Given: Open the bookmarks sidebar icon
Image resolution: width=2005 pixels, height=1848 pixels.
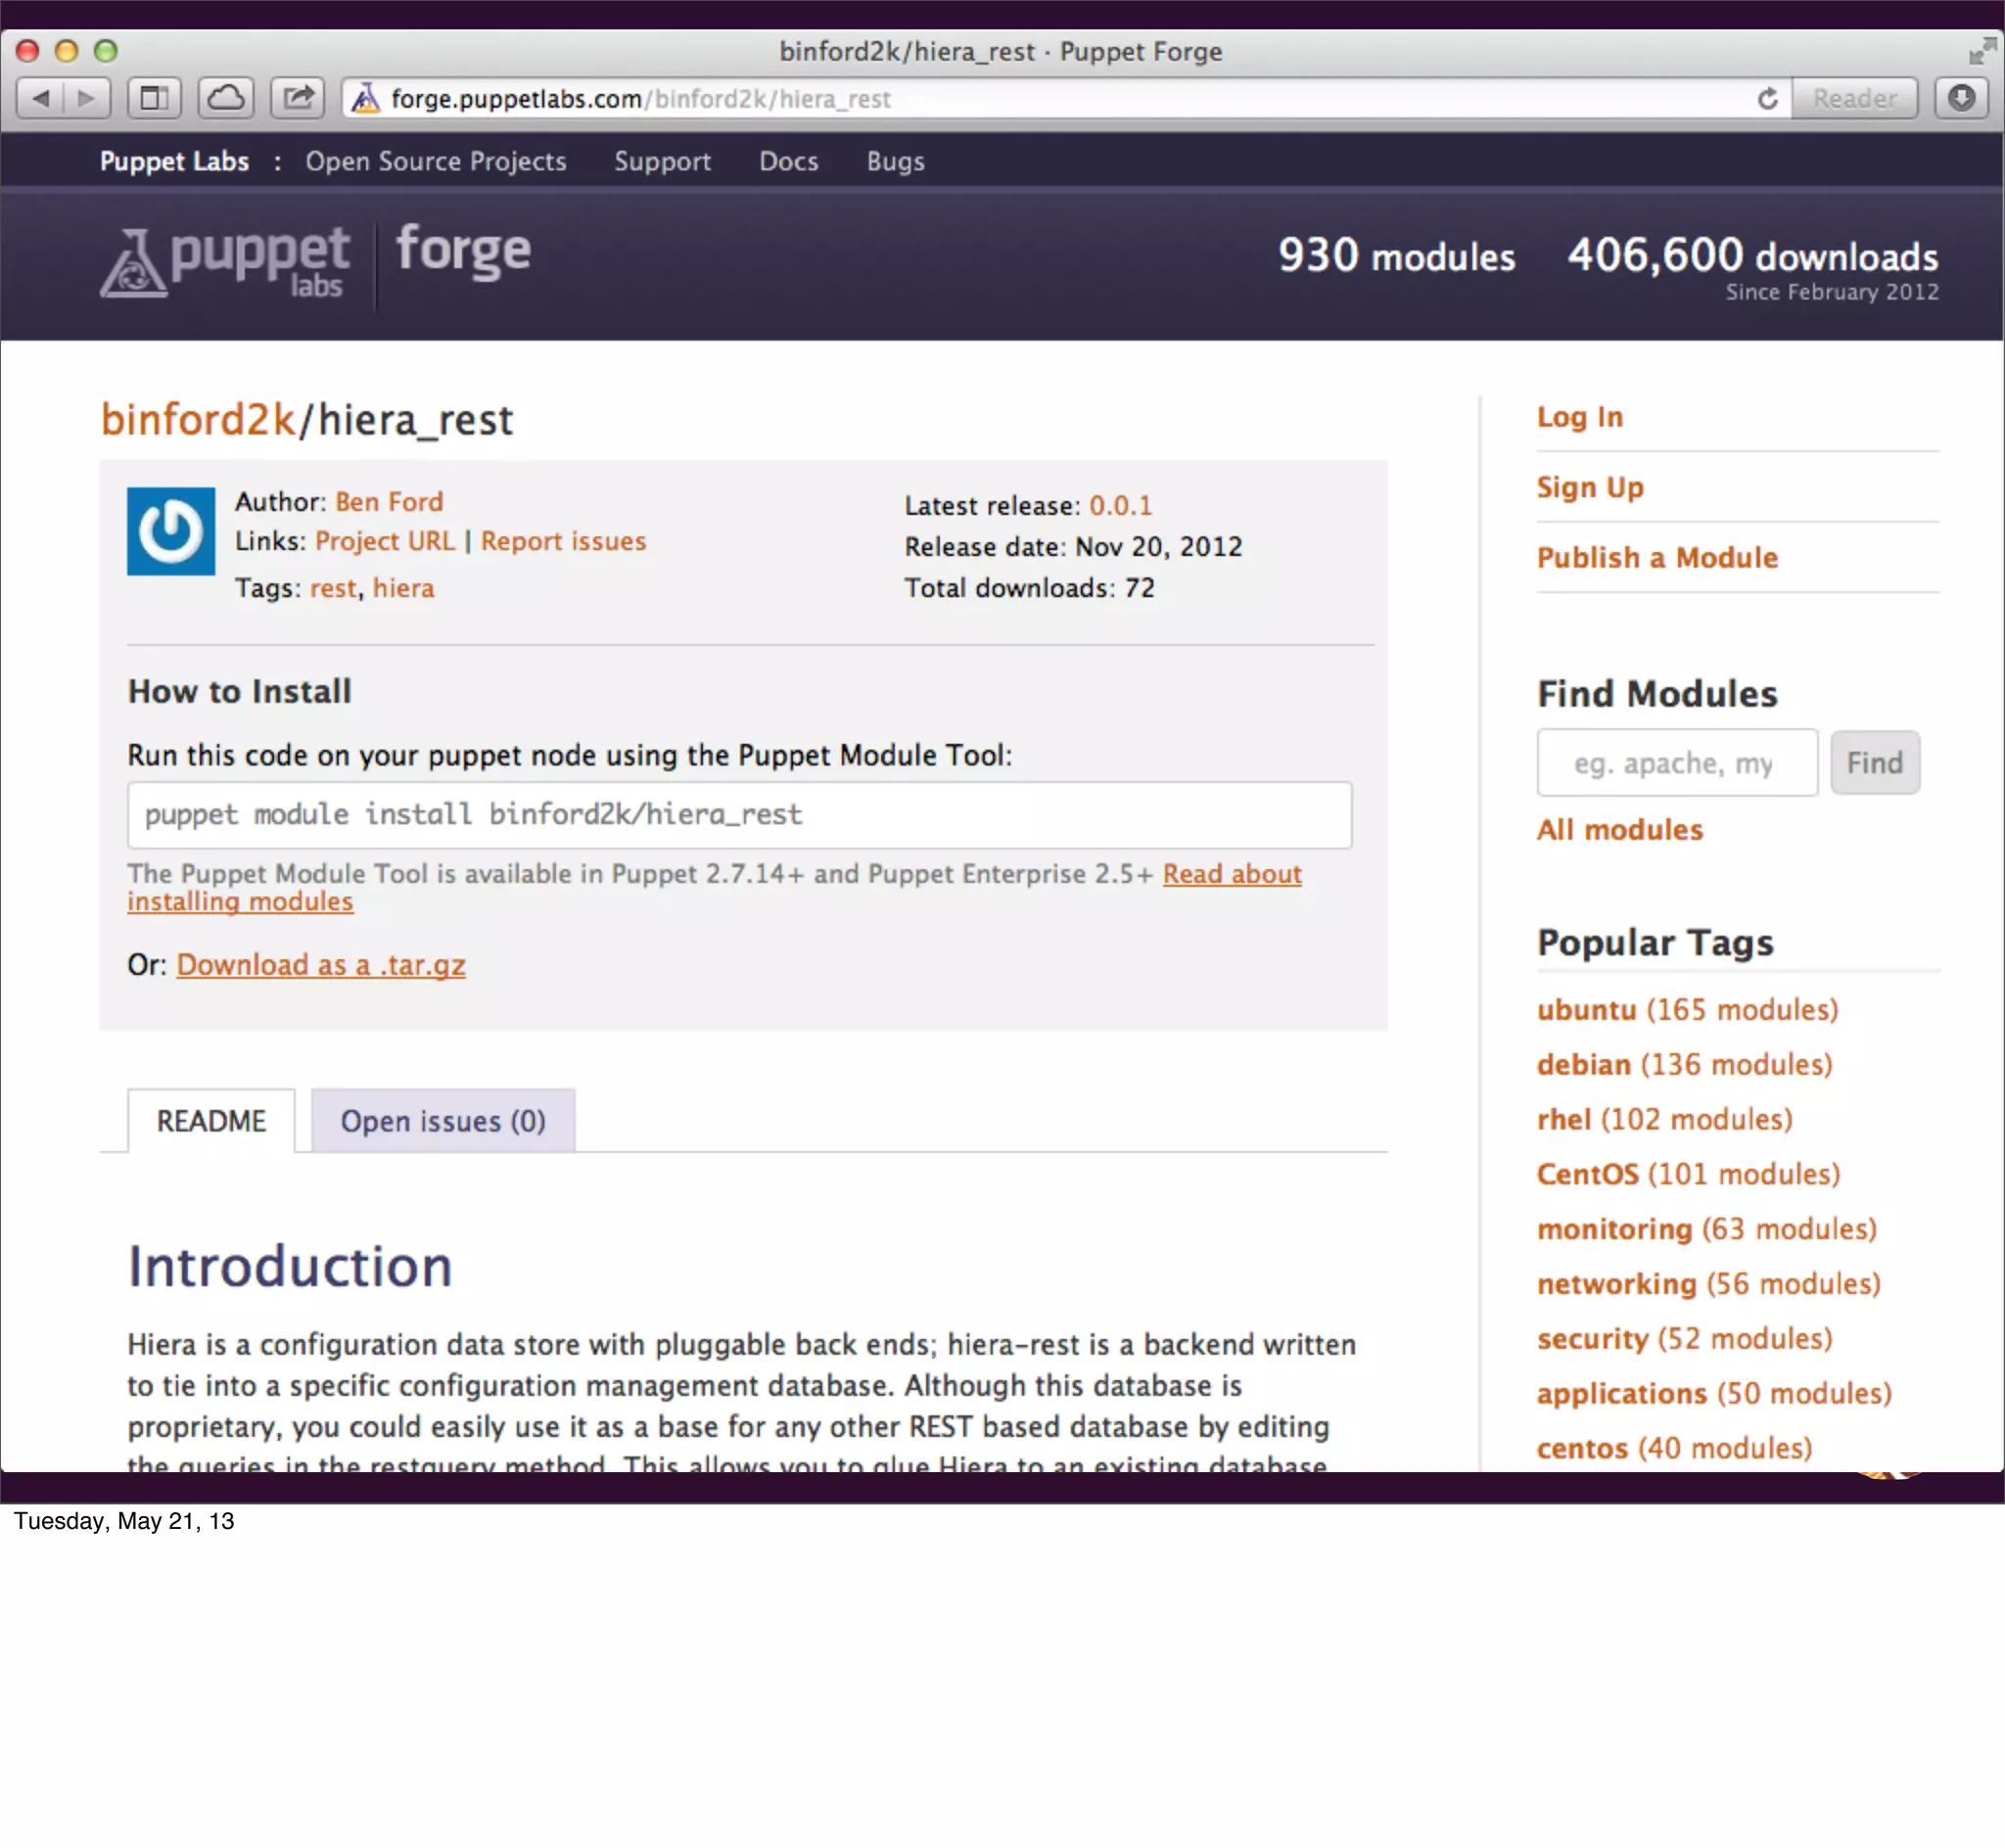Looking at the screenshot, I should (x=154, y=98).
